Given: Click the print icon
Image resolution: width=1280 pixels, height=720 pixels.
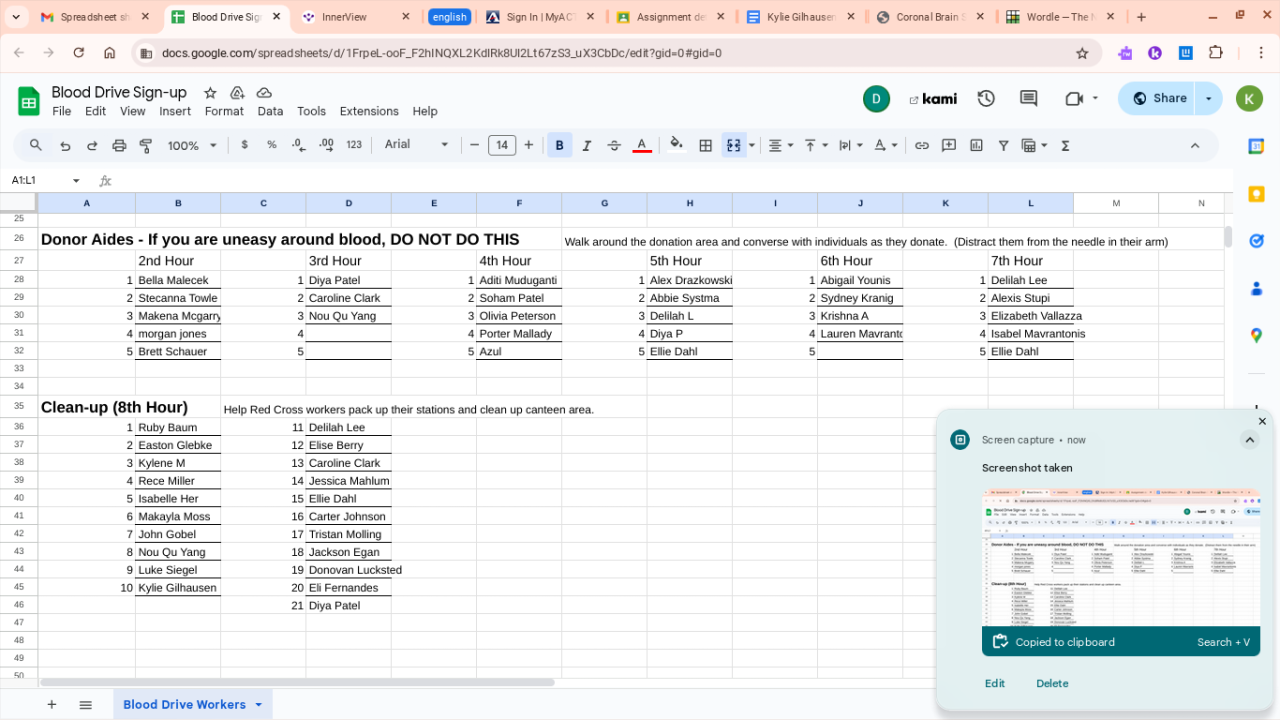Looking at the screenshot, I should 119,145.
